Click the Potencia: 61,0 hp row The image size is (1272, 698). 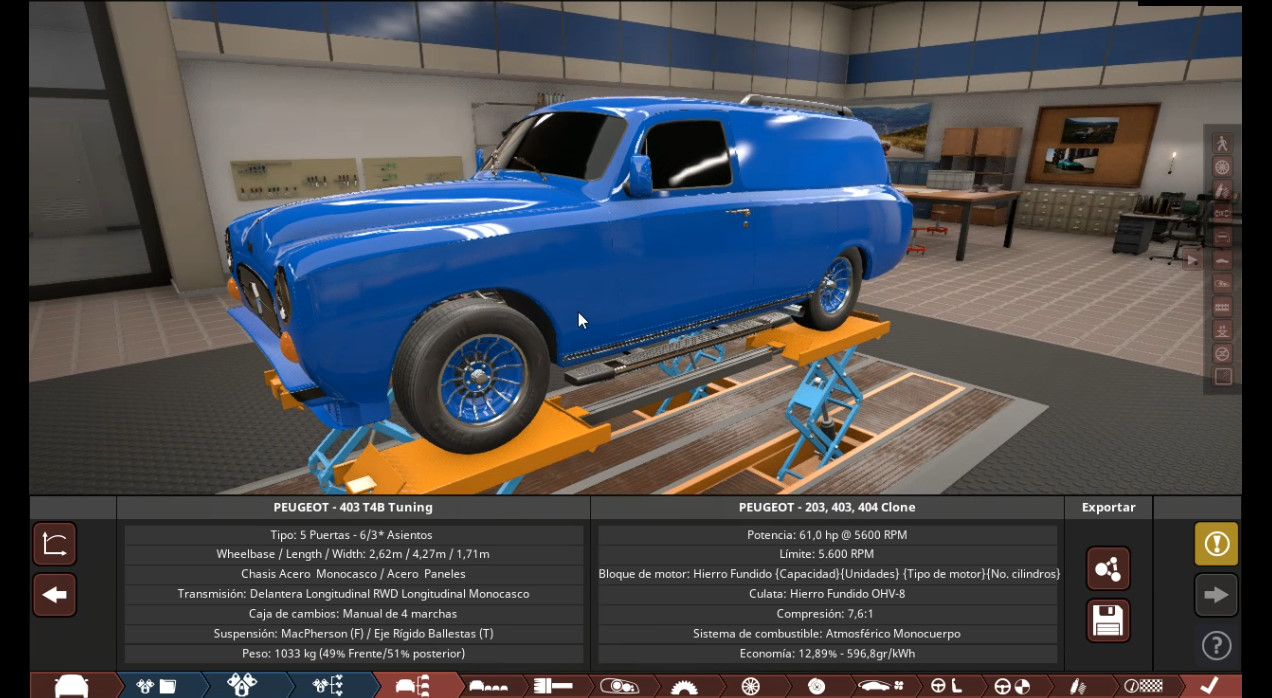(827, 535)
